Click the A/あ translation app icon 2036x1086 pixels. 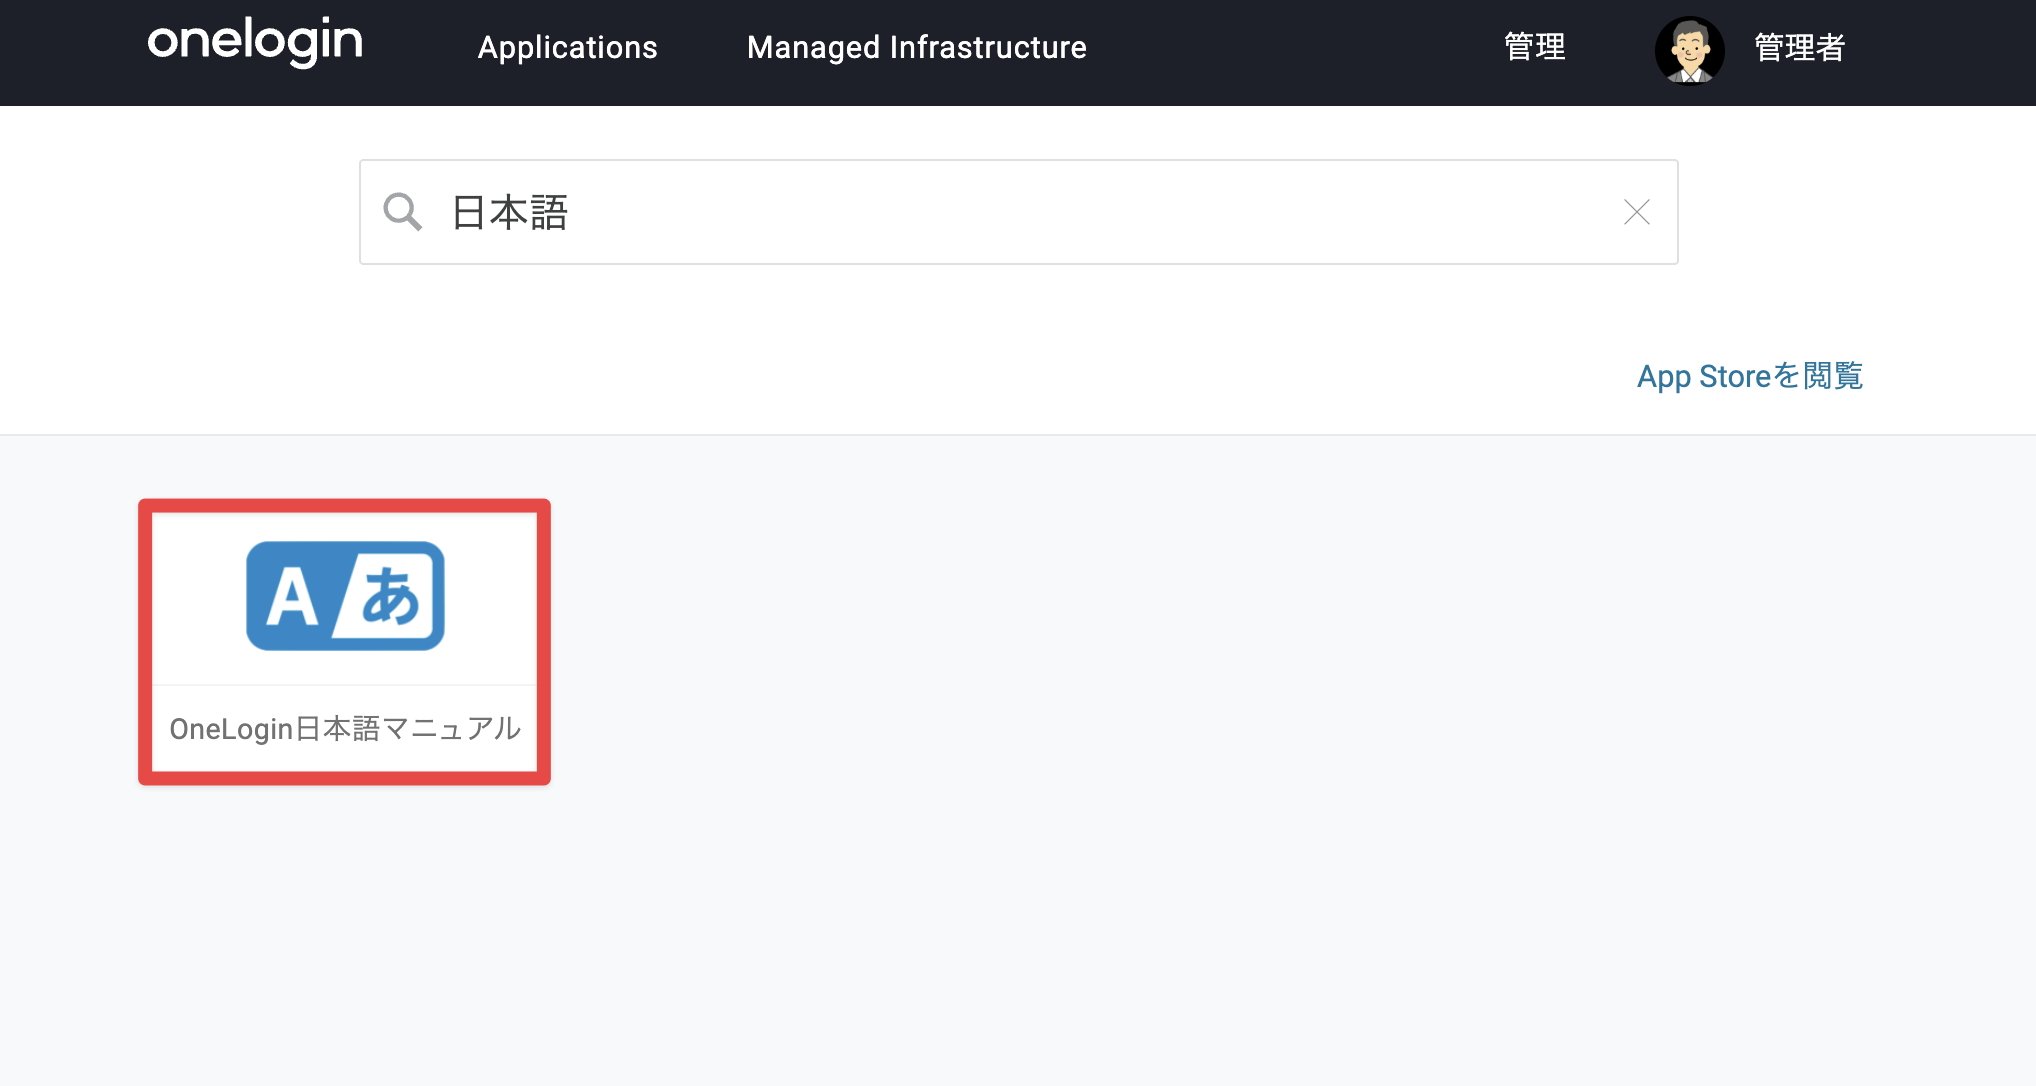click(x=345, y=596)
